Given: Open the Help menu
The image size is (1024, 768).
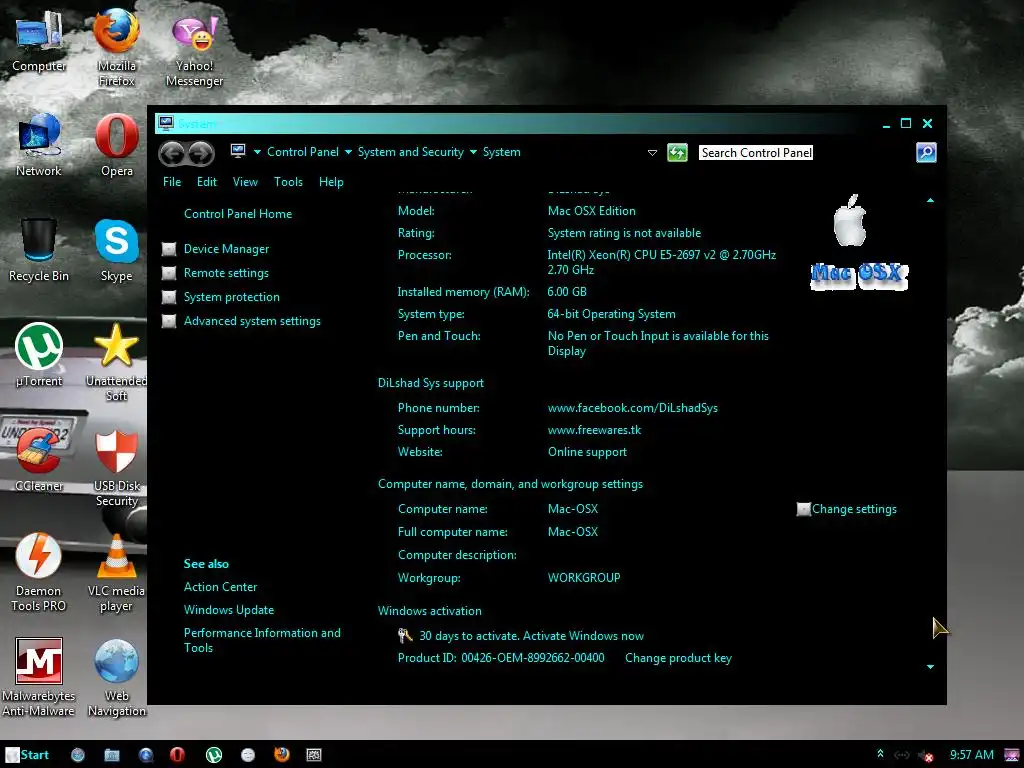Looking at the screenshot, I should [331, 182].
